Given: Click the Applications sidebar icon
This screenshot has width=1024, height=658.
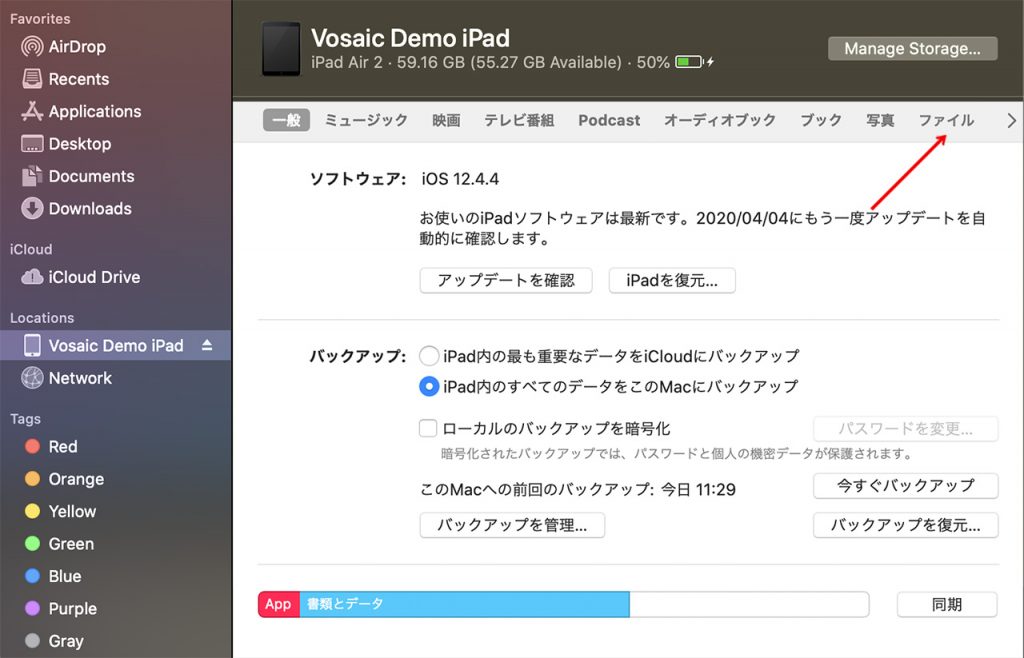Looking at the screenshot, I should 32,112.
